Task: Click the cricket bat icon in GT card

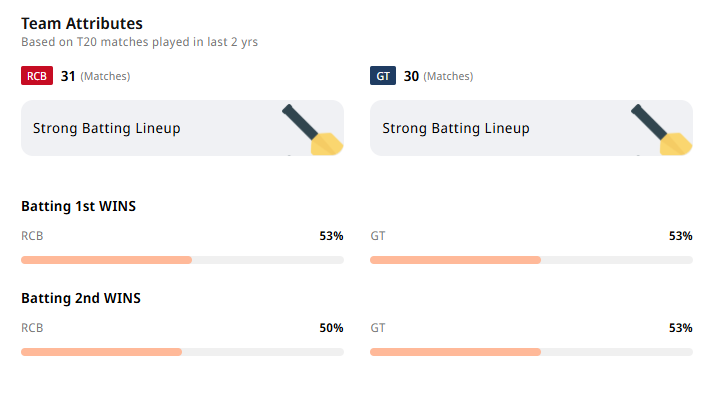Action: point(662,130)
